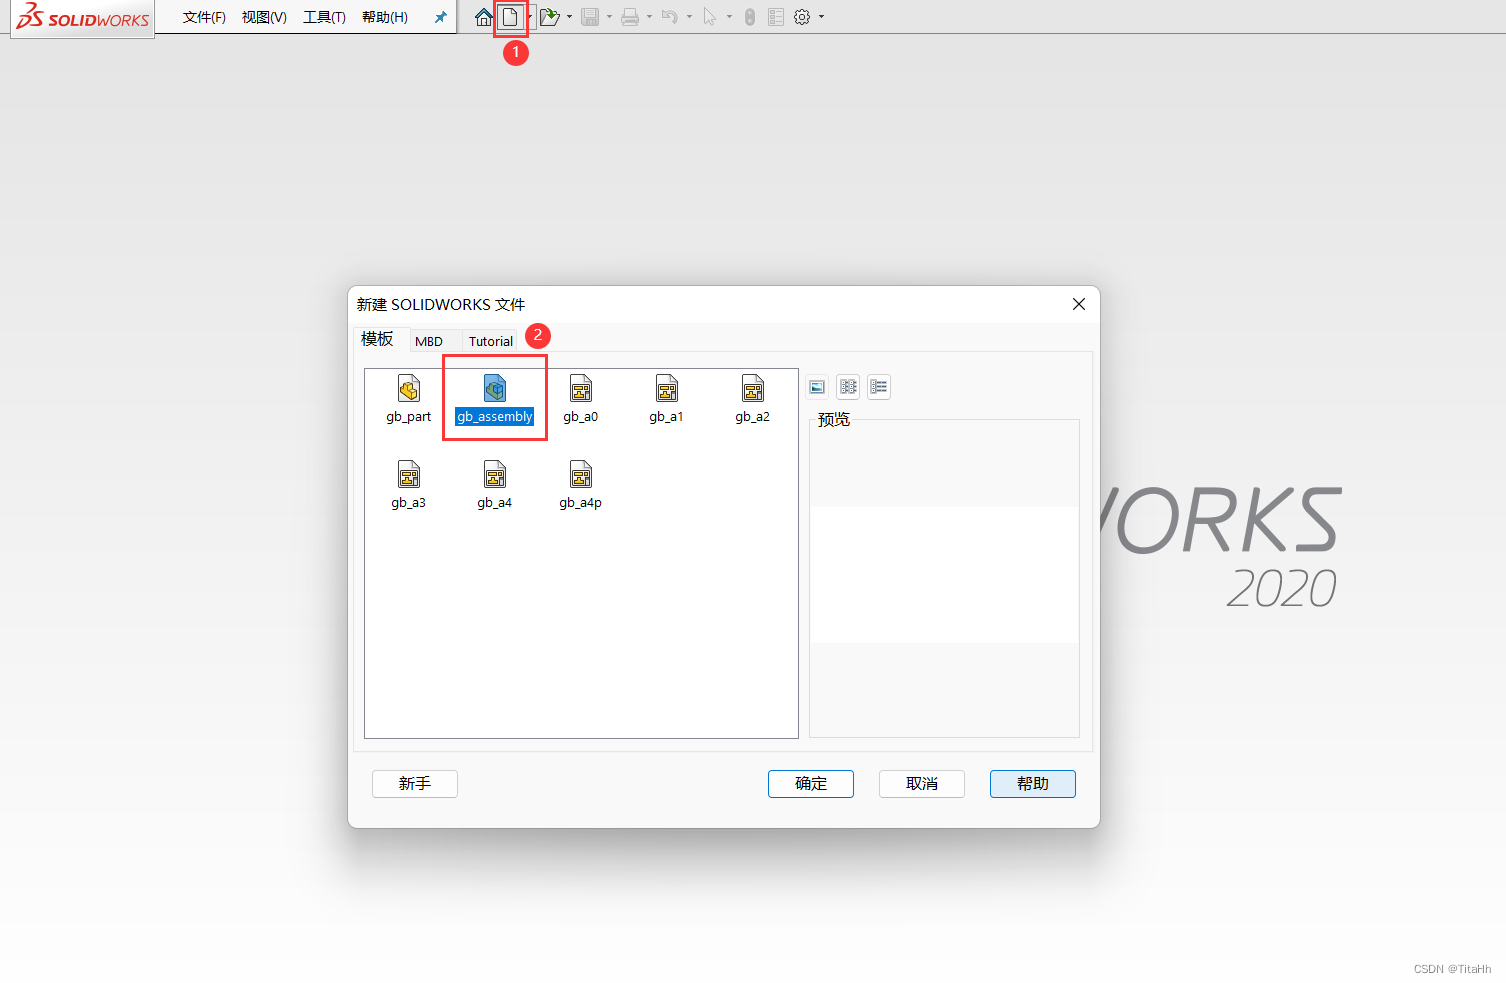
Task: Open the 工具(T) menu
Action: pos(324,17)
